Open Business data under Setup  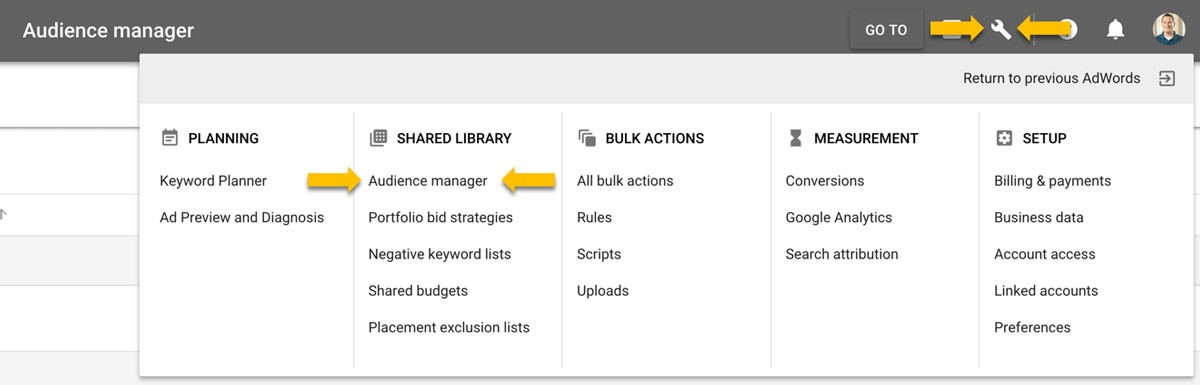pos(1039,217)
